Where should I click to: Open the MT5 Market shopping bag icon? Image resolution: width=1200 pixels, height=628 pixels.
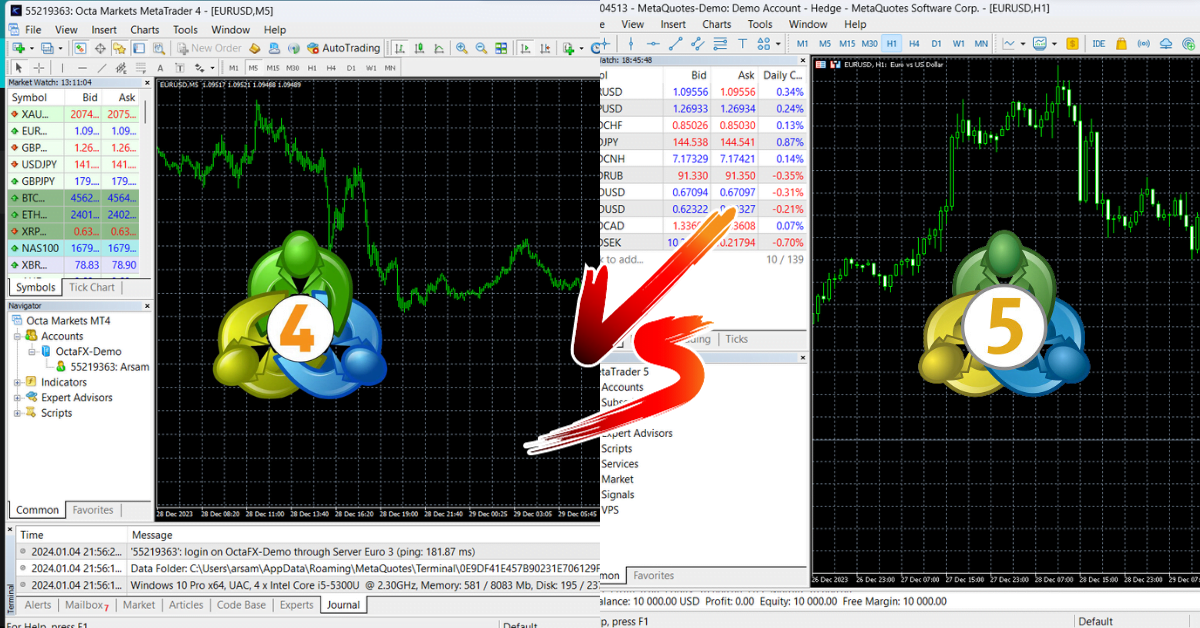point(1121,43)
